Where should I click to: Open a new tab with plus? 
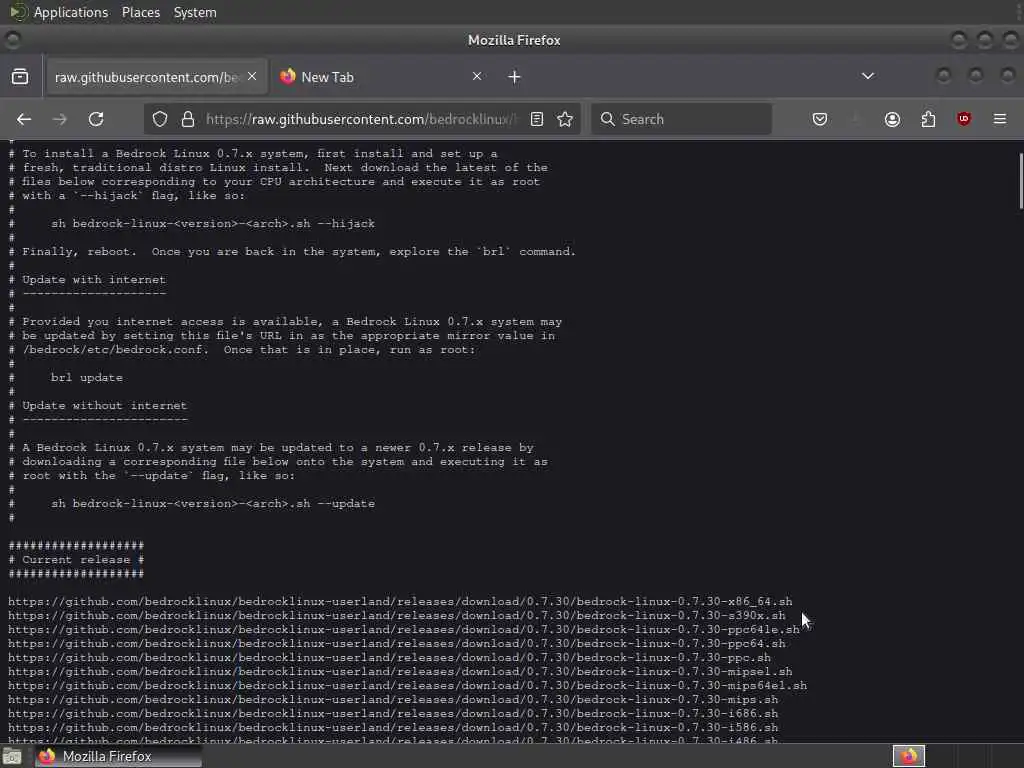coord(515,77)
